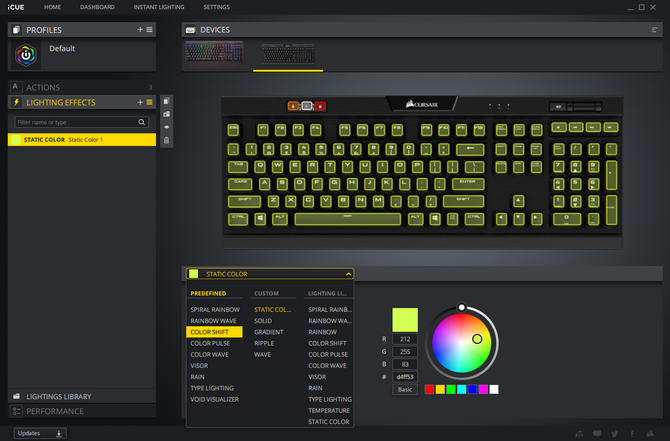The image size is (670, 441).
Task: Click the Corsair sails logo in status bar
Action: tap(650, 434)
